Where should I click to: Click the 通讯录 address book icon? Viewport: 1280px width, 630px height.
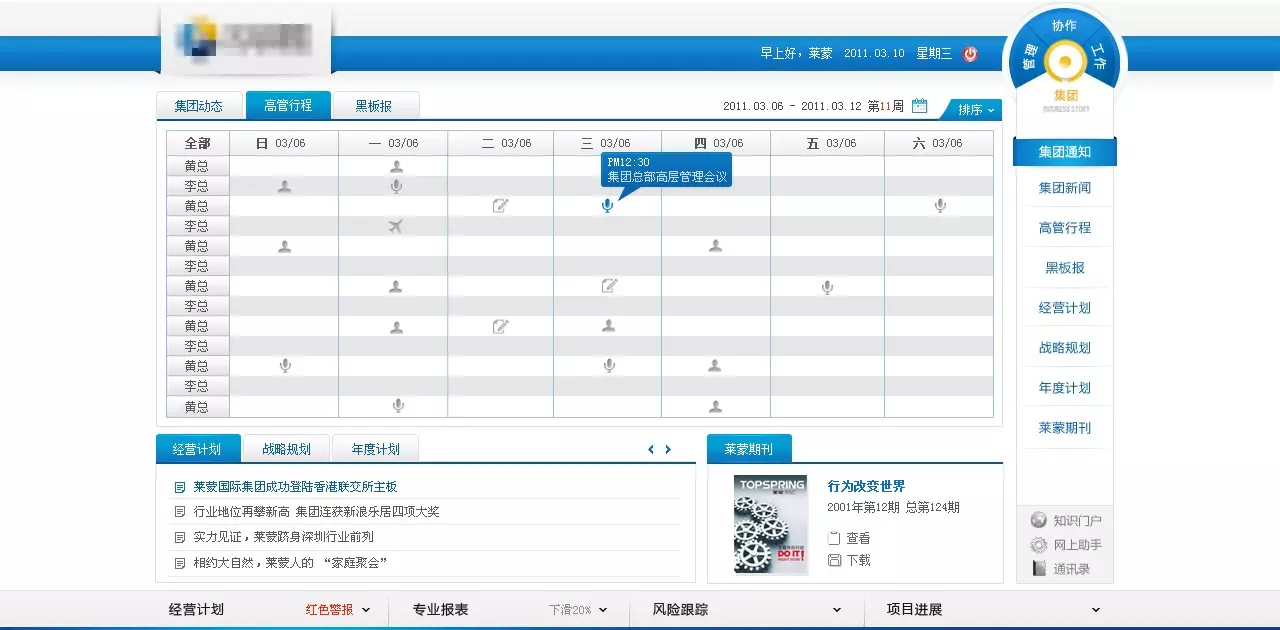point(1039,569)
